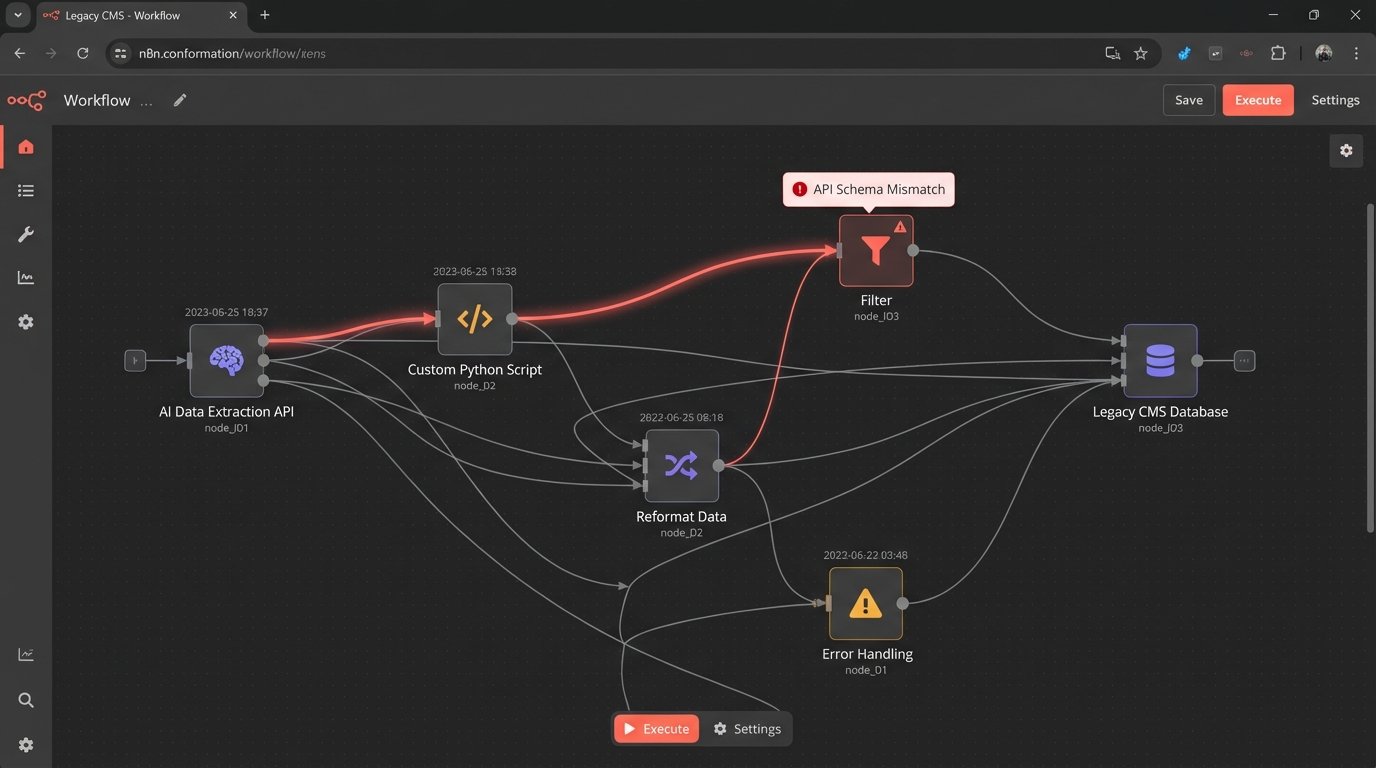Image resolution: width=1376 pixels, height=768 pixels.
Task: Click the search magnifier in left sidebar
Action: pyautogui.click(x=26, y=700)
